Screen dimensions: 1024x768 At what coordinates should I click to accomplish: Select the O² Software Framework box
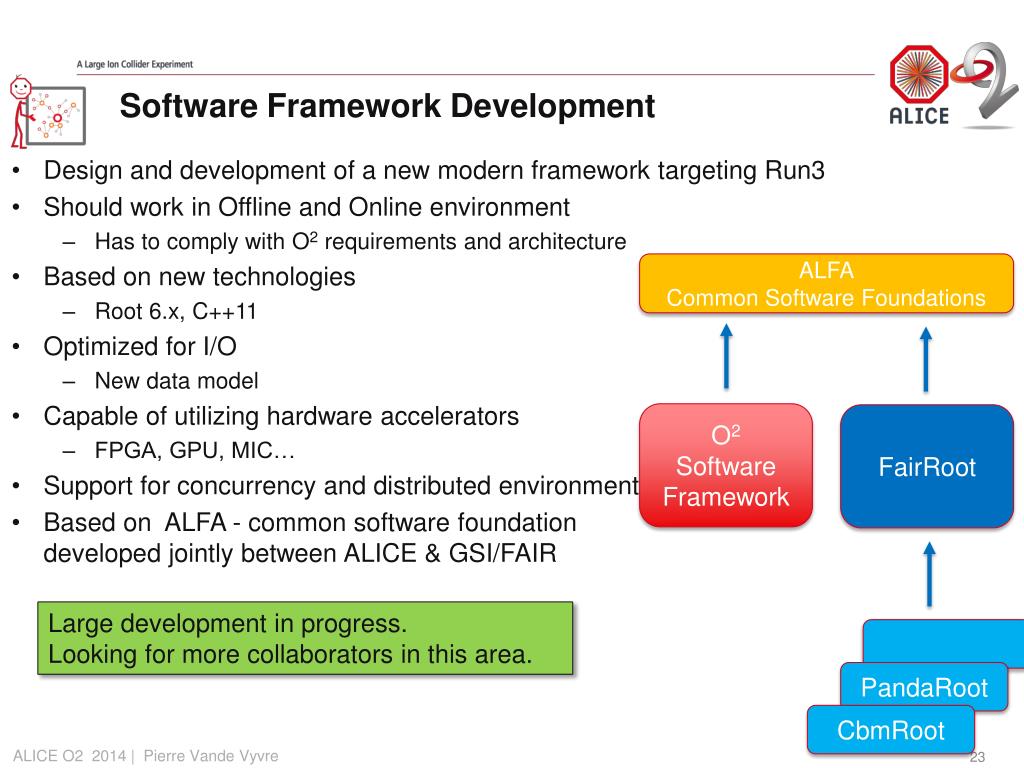[726, 466]
